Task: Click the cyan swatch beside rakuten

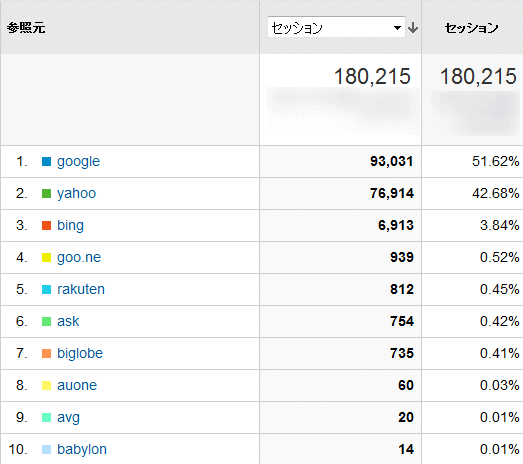Action: [46, 289]
